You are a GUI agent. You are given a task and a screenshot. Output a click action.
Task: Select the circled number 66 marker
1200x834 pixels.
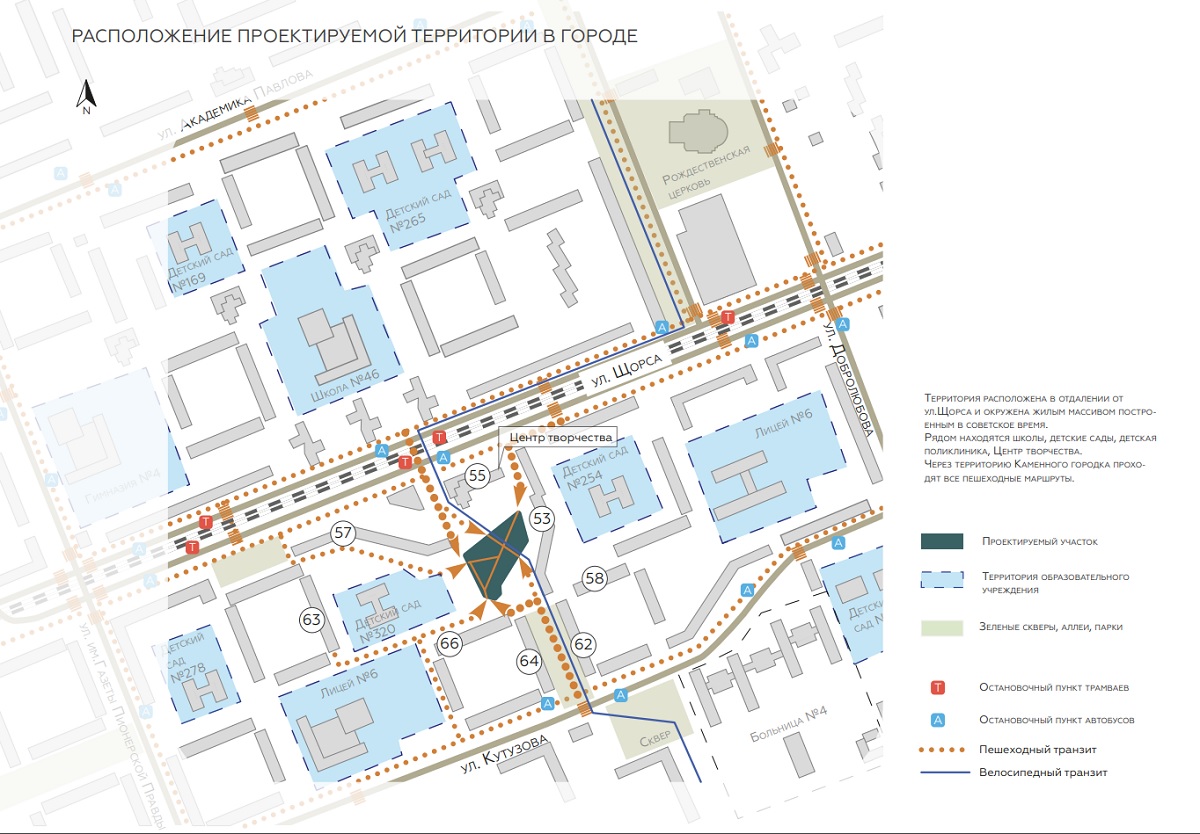[x=450, y=643]
